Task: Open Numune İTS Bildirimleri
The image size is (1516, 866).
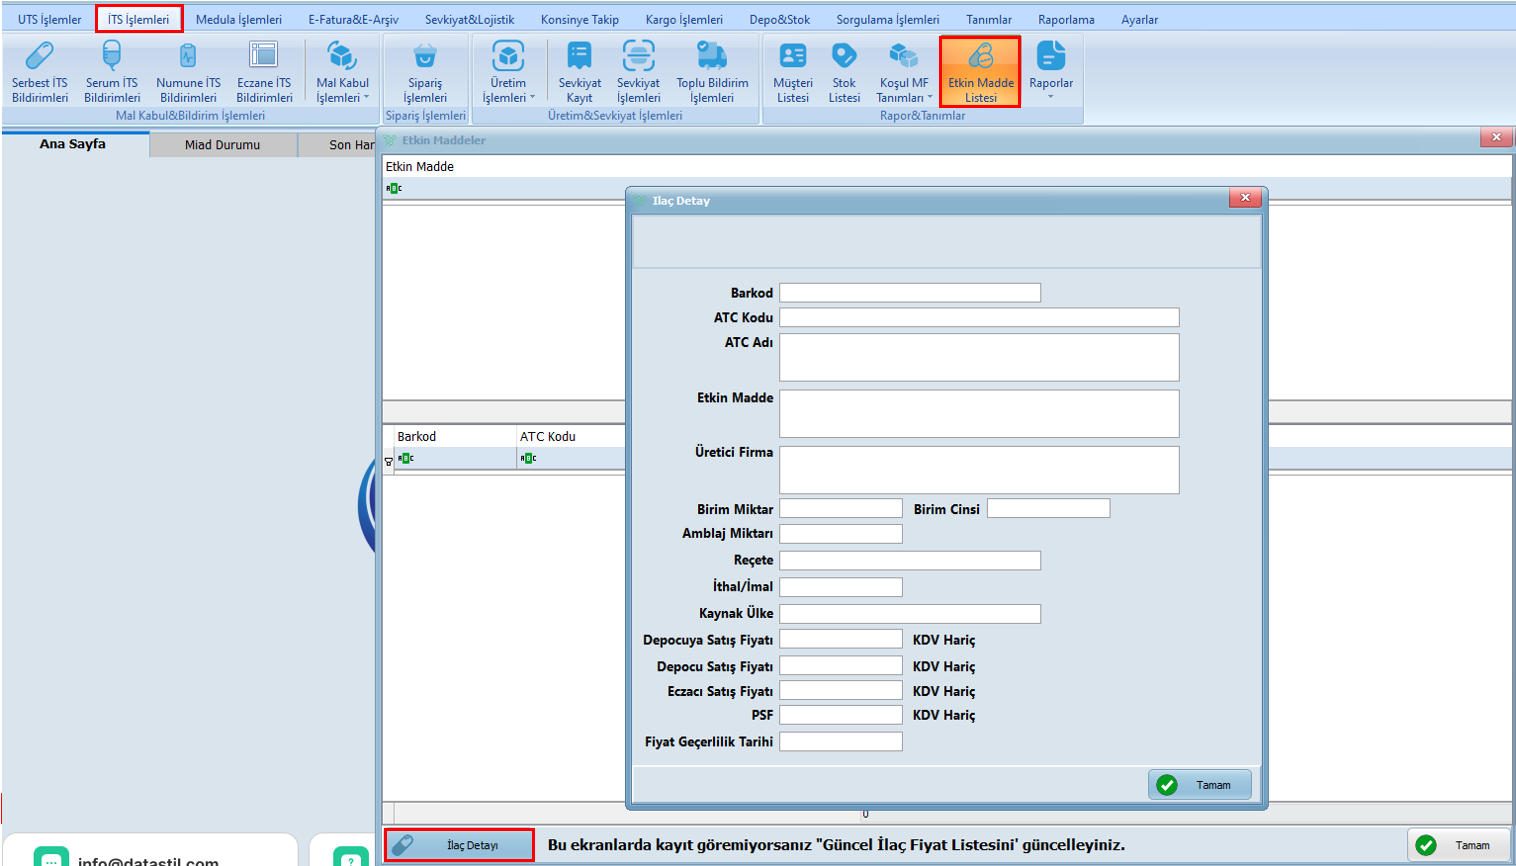Action: [188, 72]
